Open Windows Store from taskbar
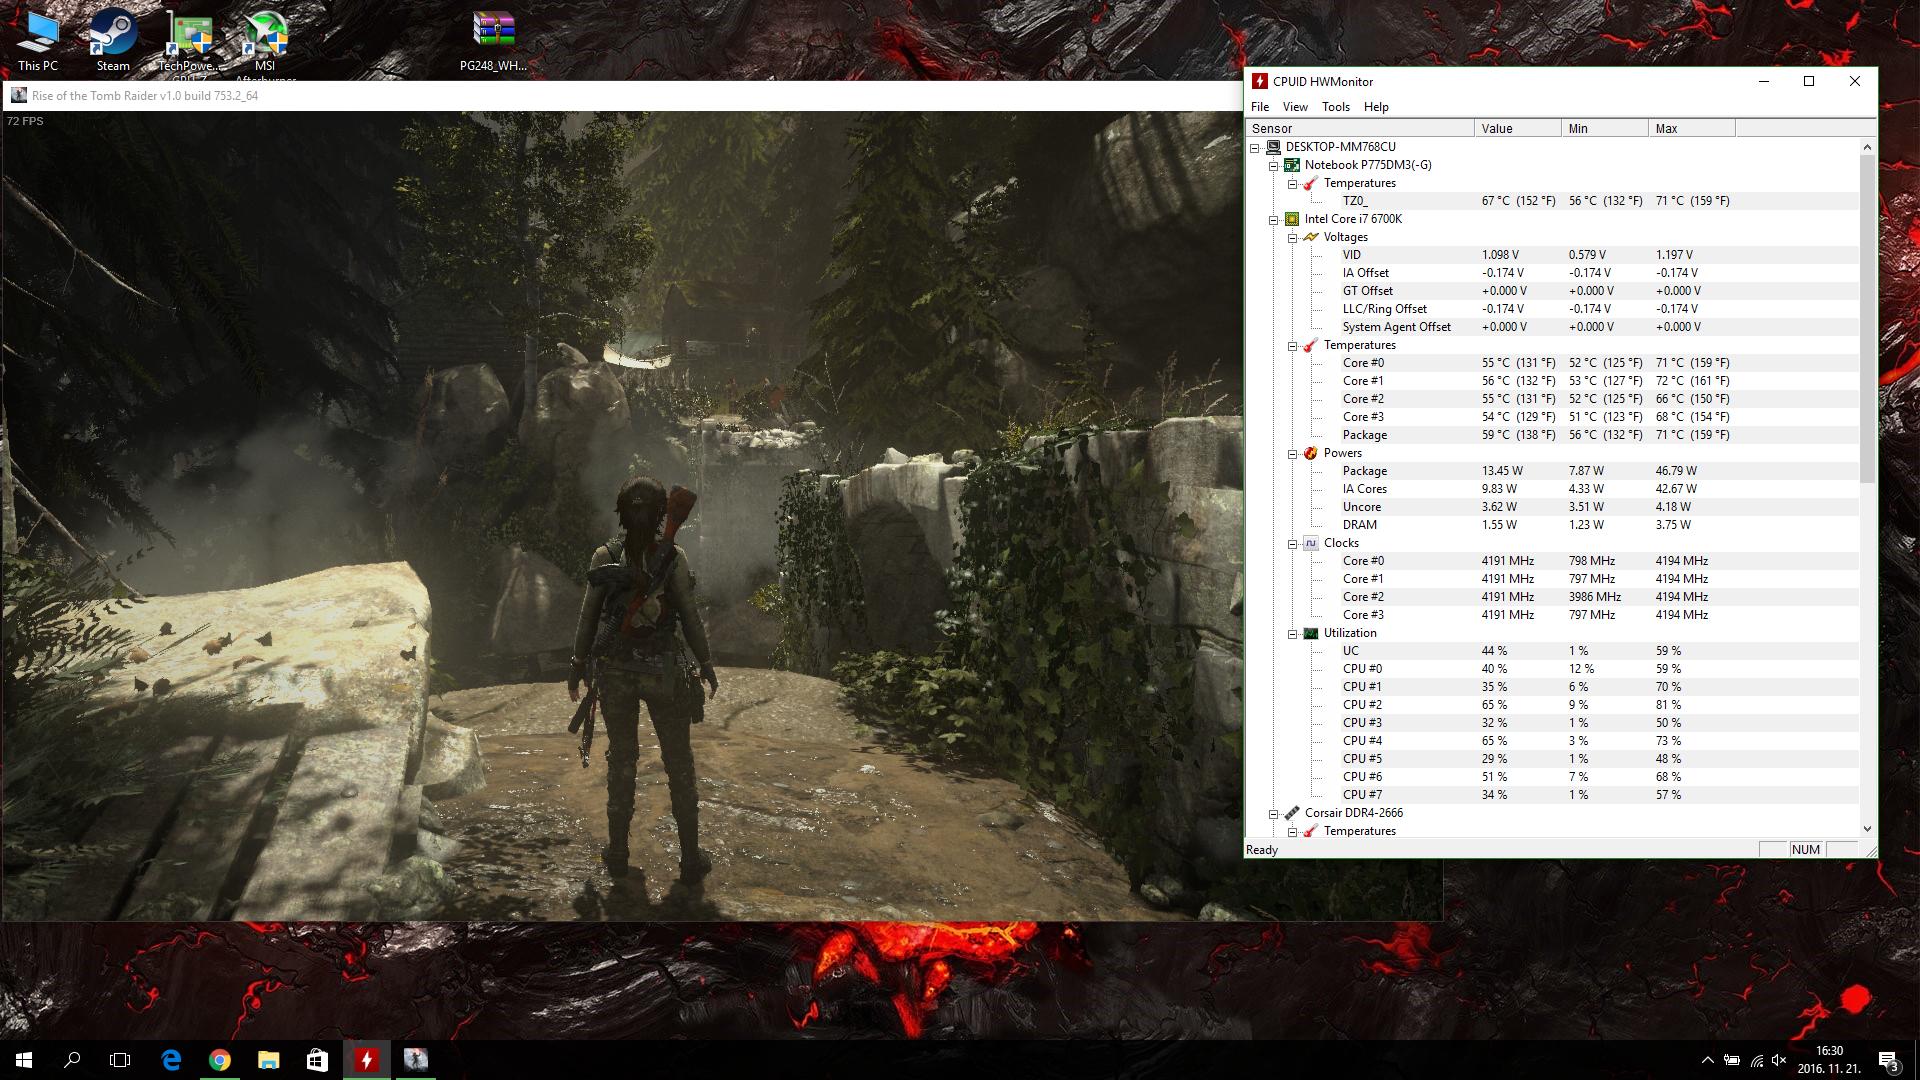This screenshot has width=1920, height=1080. (x=317, y=1060)
